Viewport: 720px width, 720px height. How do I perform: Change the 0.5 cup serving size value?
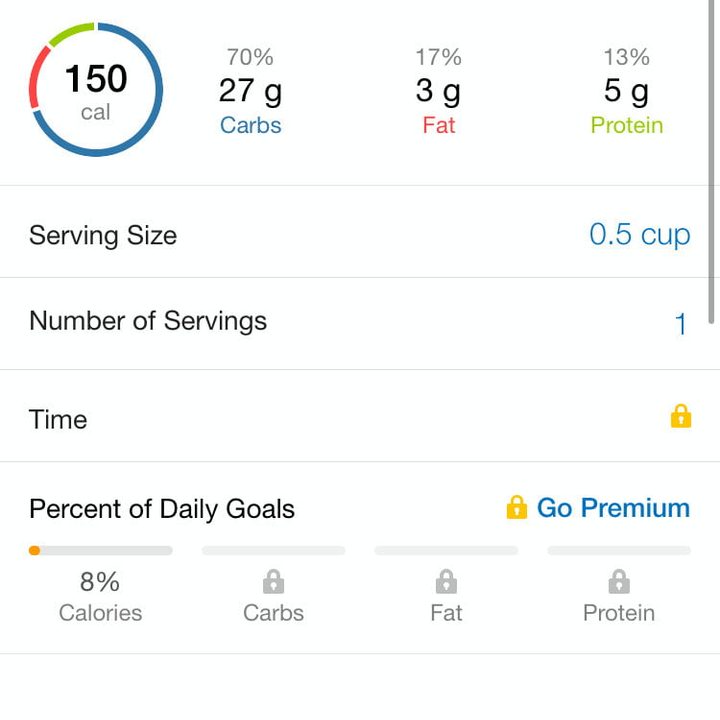639,235
